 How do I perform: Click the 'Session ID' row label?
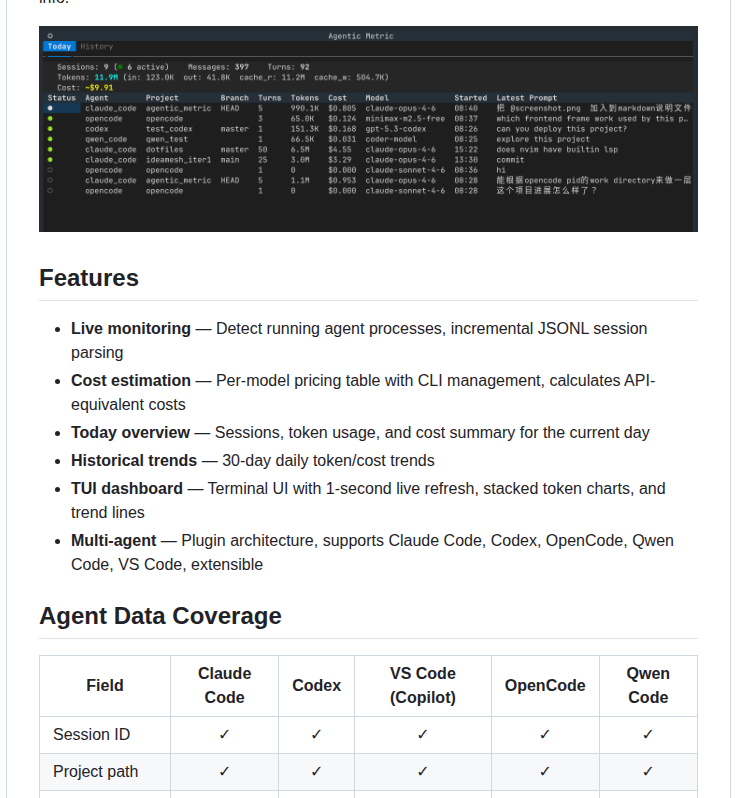click(x=92, y=734)
